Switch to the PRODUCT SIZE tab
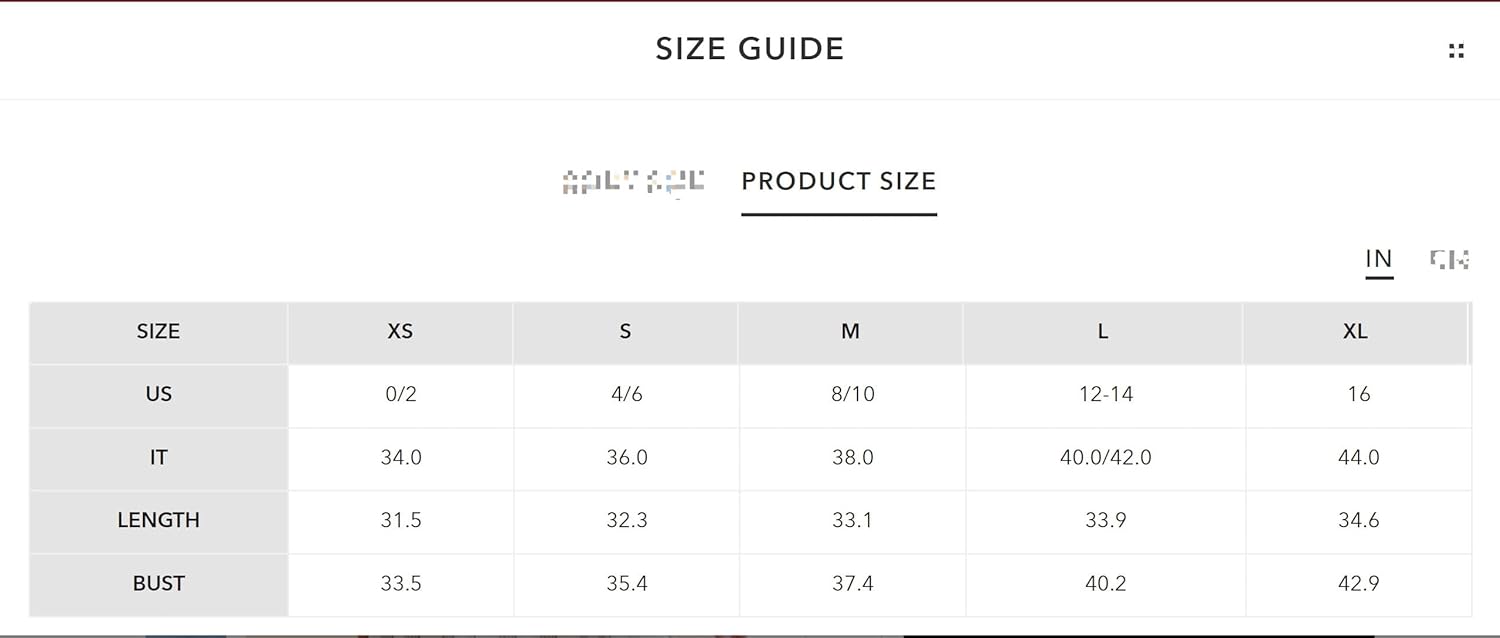 click(839, 181)
